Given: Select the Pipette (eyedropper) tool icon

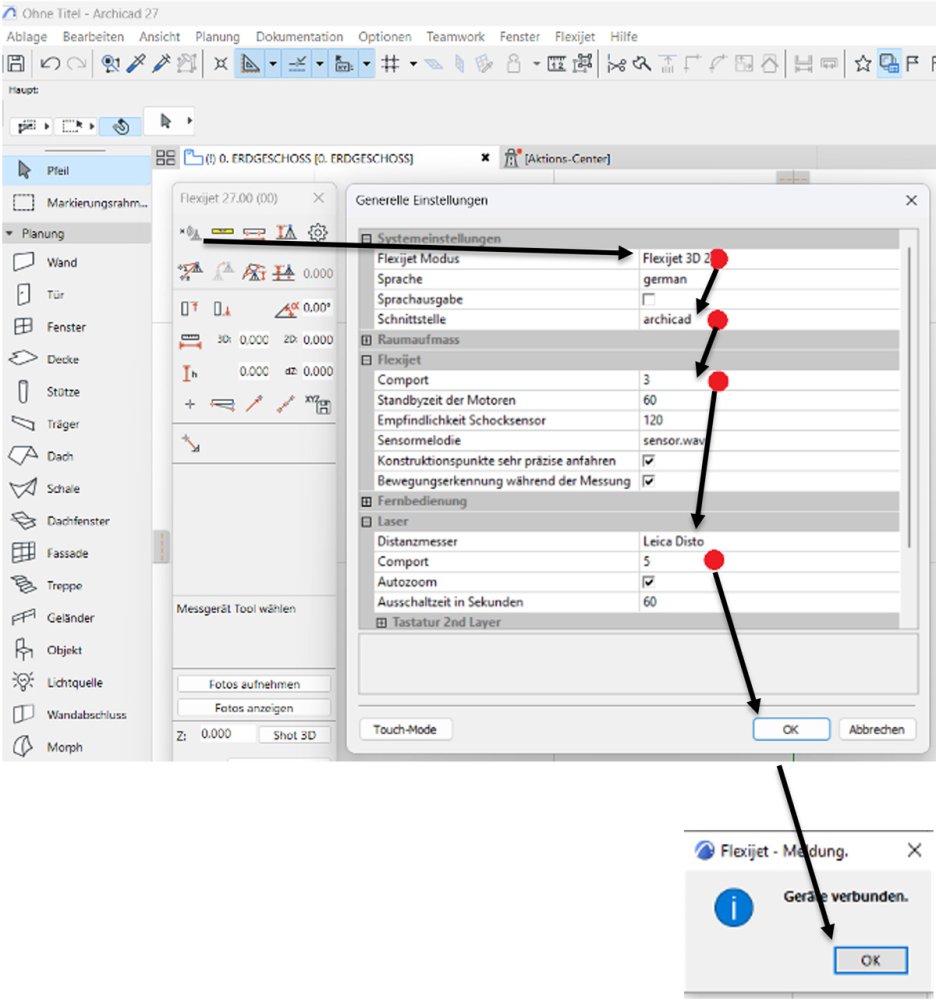Looking at the screenshot, I should (x=136, y=64).
